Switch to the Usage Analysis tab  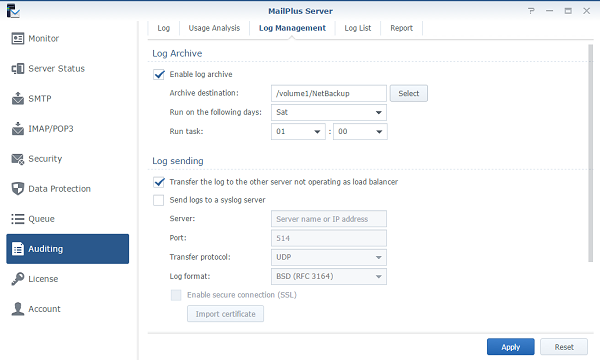pos(214,28)
